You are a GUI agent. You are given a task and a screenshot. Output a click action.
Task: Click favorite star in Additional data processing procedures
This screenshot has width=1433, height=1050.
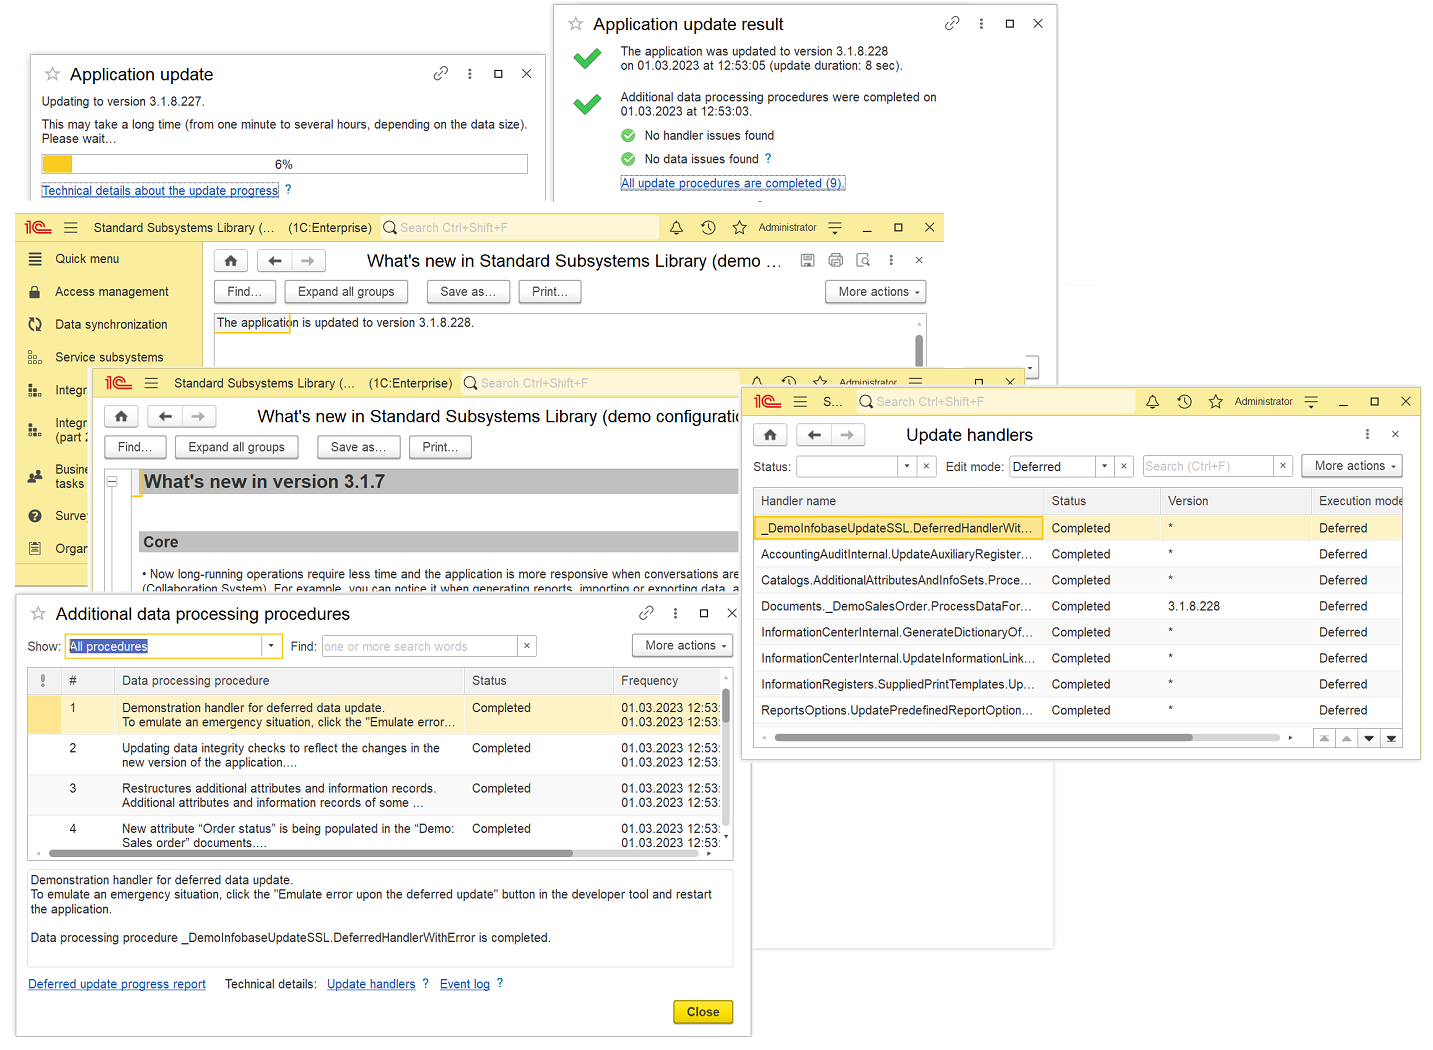point(38,613)
